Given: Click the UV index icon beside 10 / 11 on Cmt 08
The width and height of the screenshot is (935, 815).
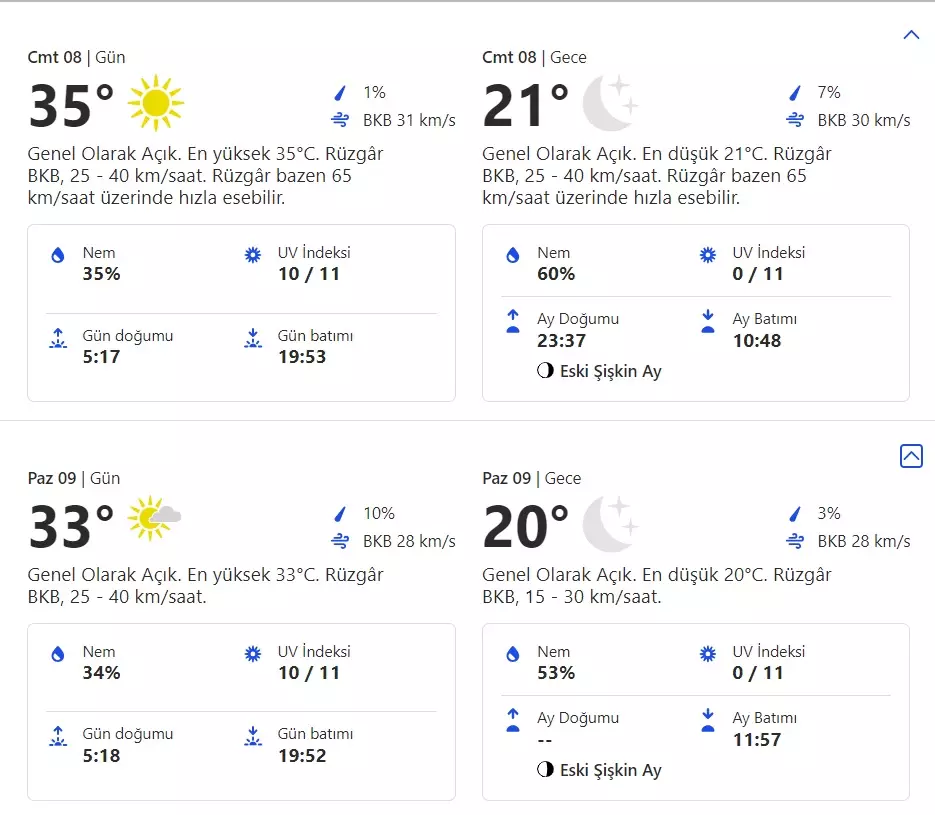Looking at the screenshot, I should [253, 255].
